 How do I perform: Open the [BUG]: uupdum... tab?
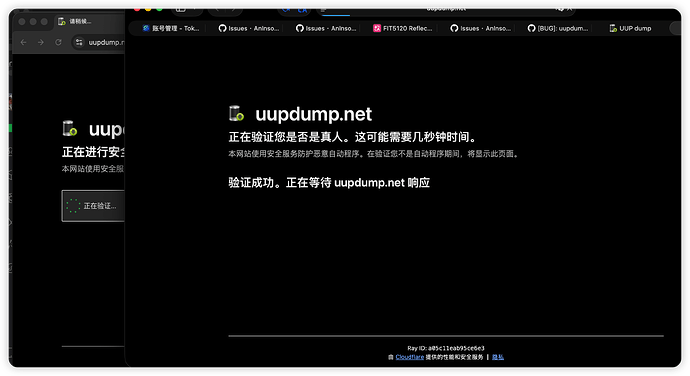pyautogui.click(x=558, y=28)
